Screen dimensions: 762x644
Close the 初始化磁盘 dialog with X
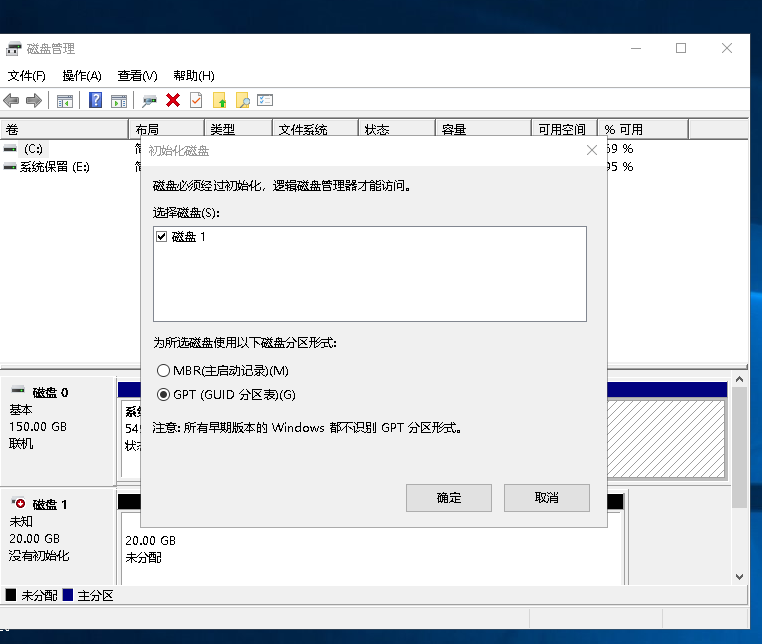pyautogui.click(x=592, y=150)
